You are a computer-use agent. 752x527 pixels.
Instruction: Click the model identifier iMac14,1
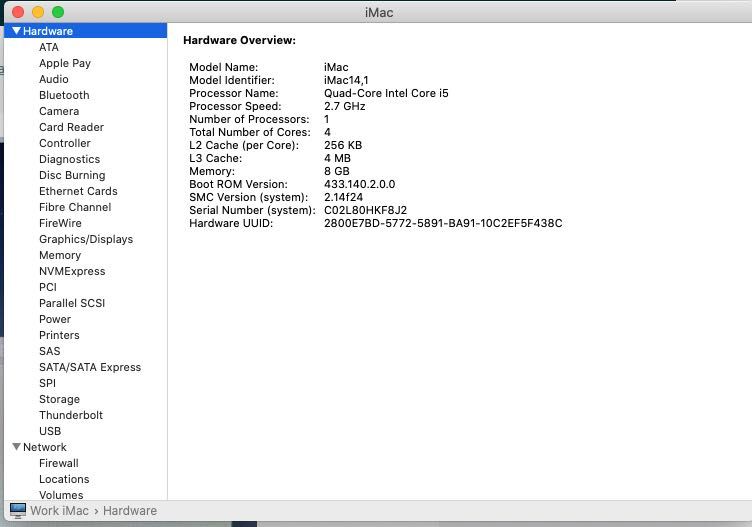346,80
